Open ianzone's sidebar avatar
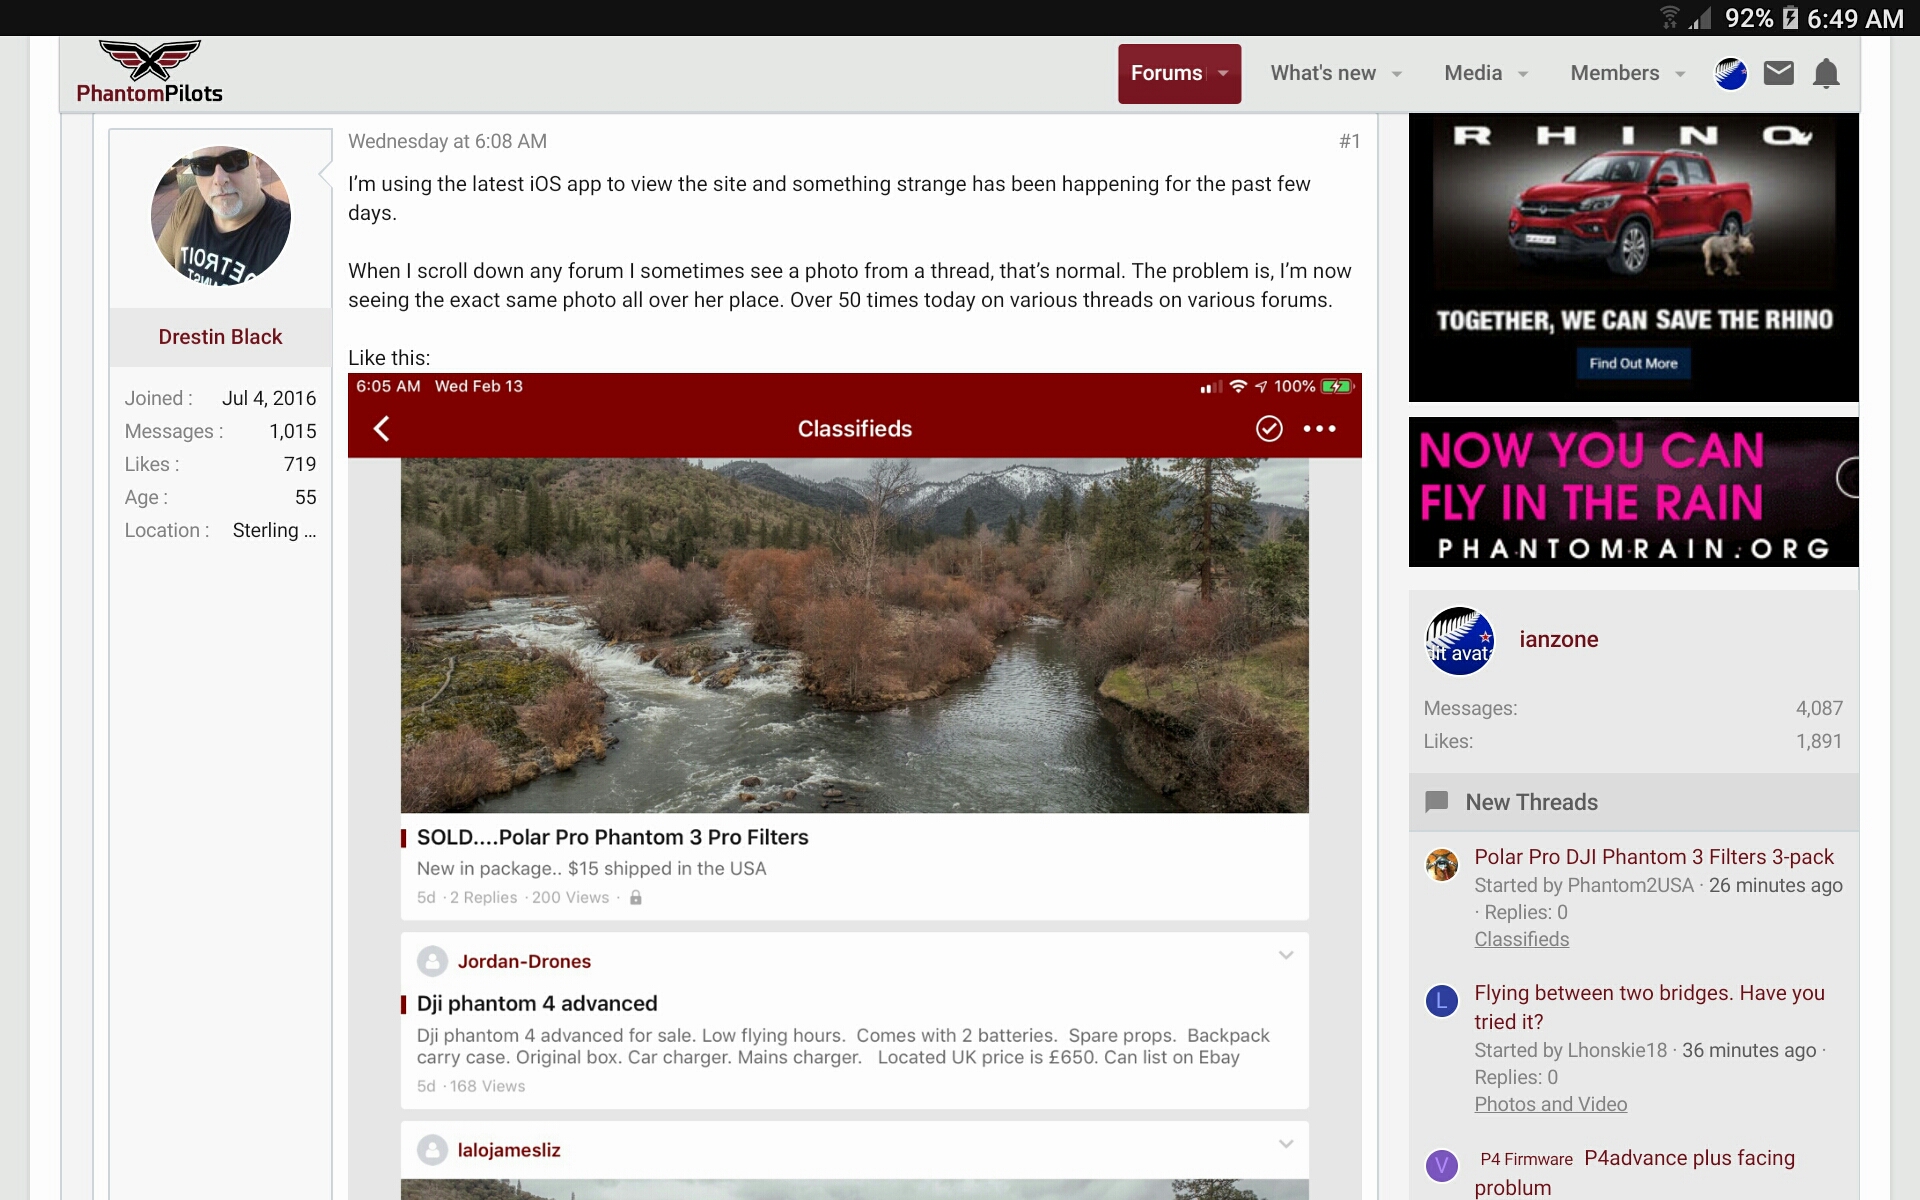Screen dimensions: 1920x1200 coord(1459,640)
